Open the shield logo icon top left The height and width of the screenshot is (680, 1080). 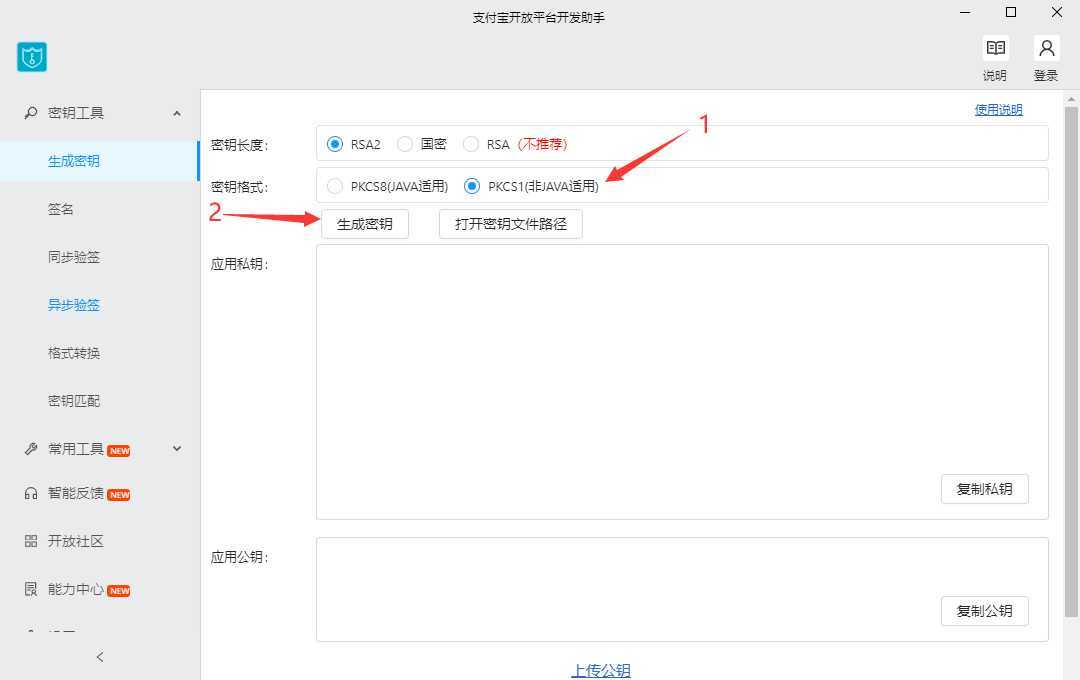(31, 57)
